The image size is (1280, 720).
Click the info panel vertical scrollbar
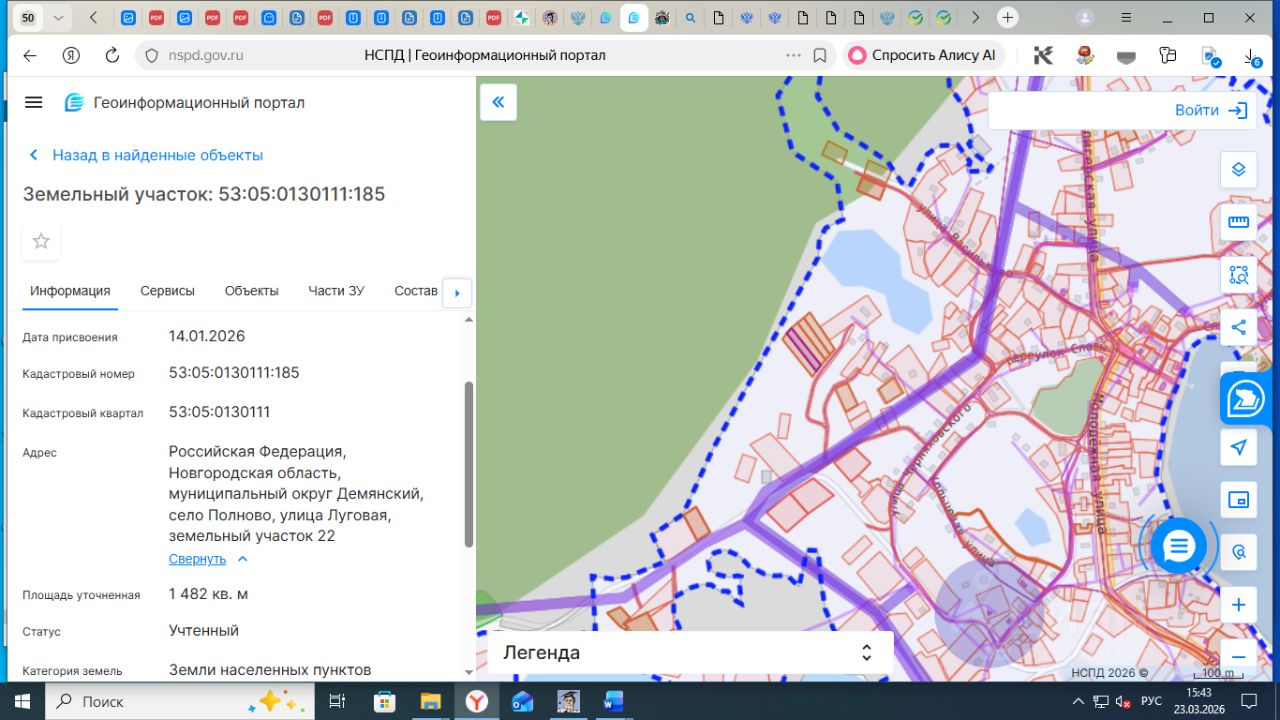click(468, 463)
